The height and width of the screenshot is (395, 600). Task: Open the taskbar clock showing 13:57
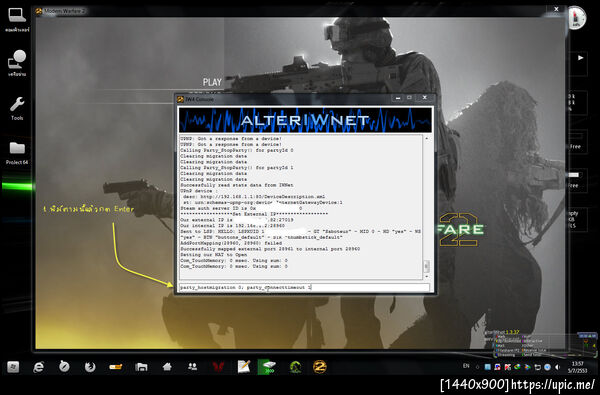(x=577, y=367)
